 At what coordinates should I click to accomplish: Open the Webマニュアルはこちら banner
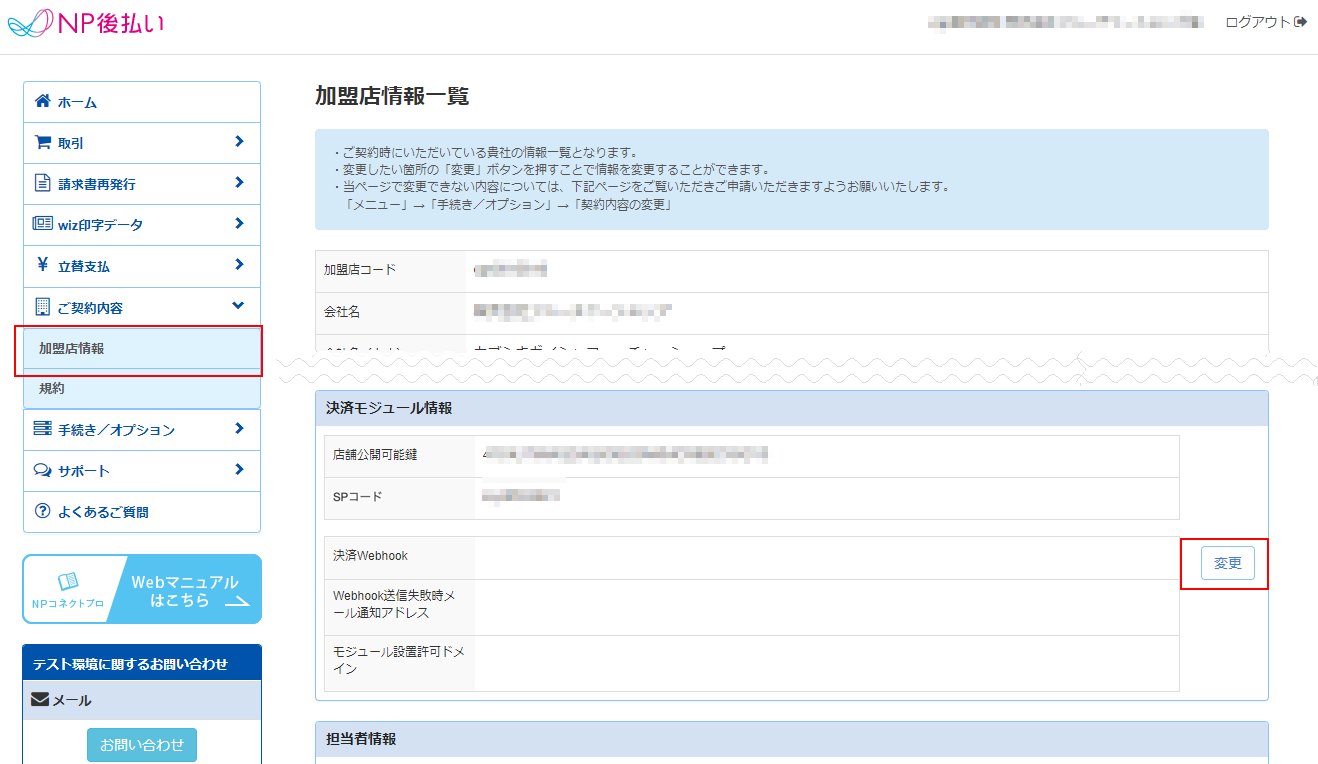142,590
